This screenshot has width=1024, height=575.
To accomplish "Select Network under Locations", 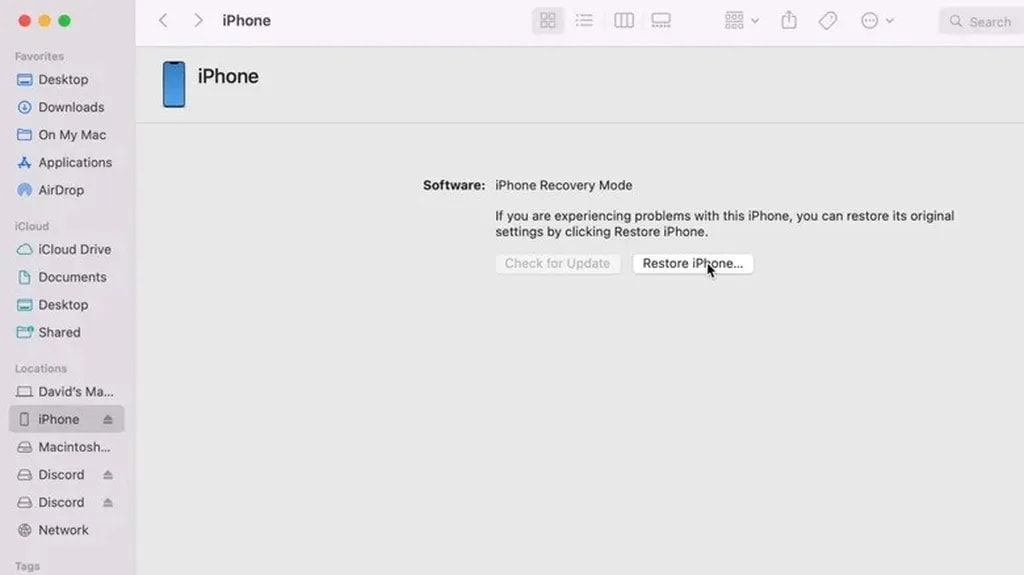I will click(x=63, y=530).
